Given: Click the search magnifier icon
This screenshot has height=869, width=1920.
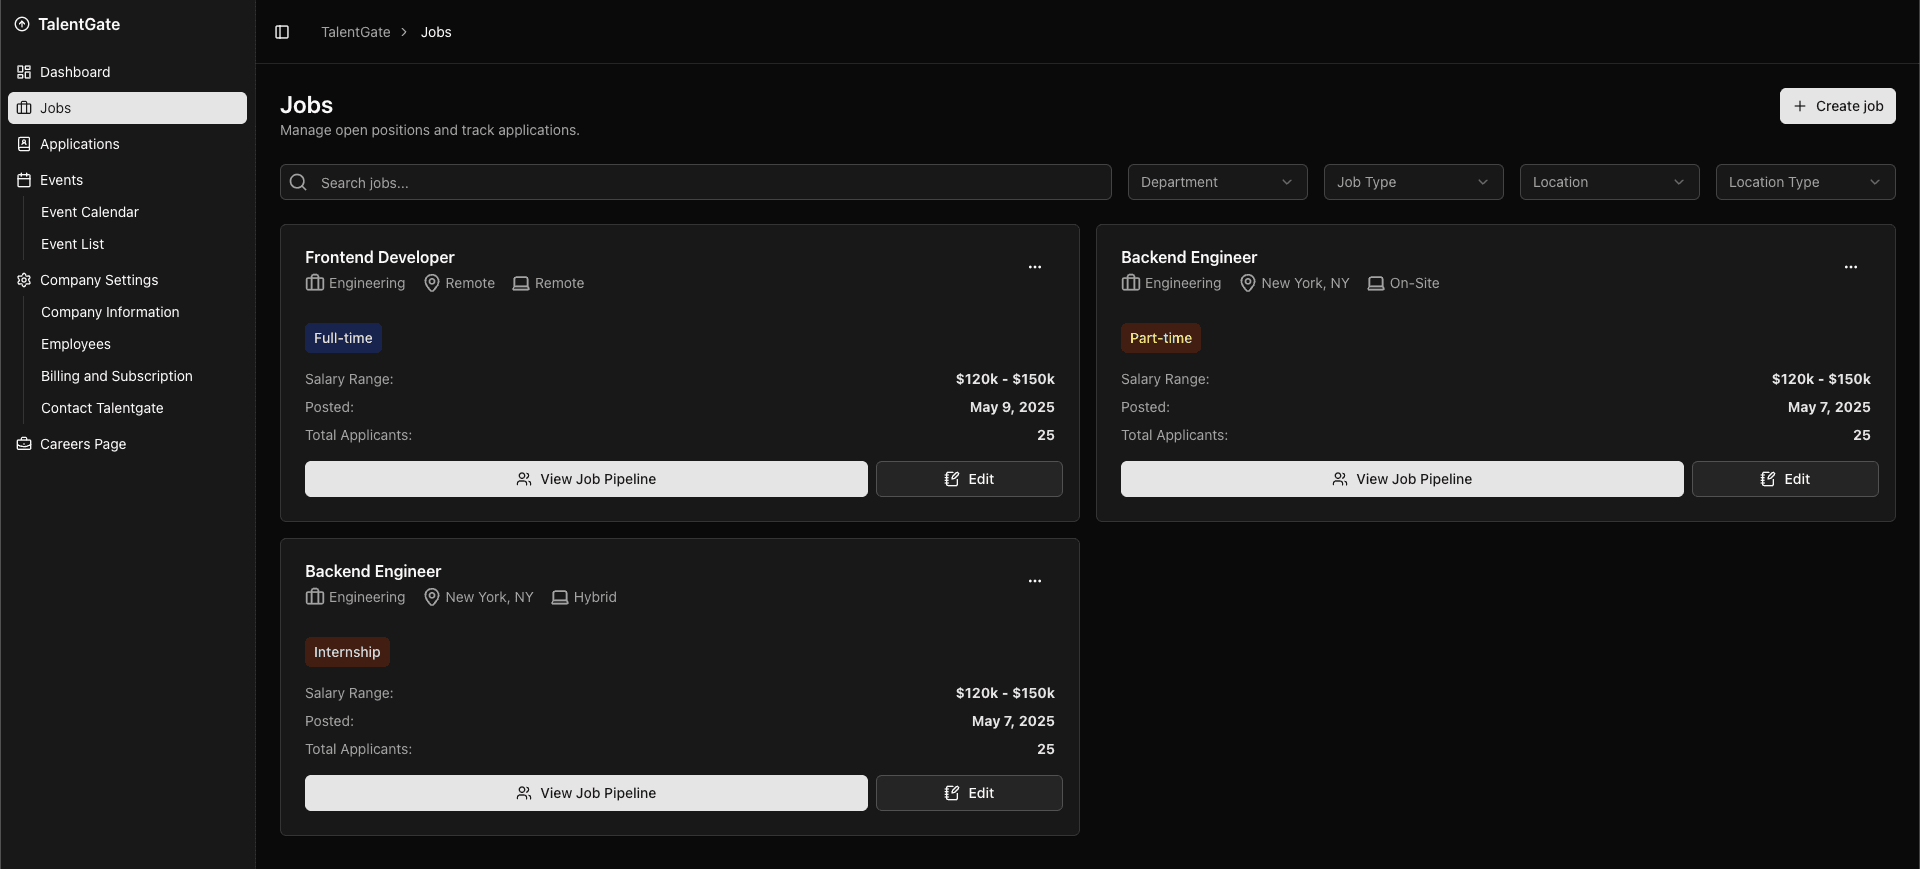Looking at the screenshot, I should [x=298, y=182].
